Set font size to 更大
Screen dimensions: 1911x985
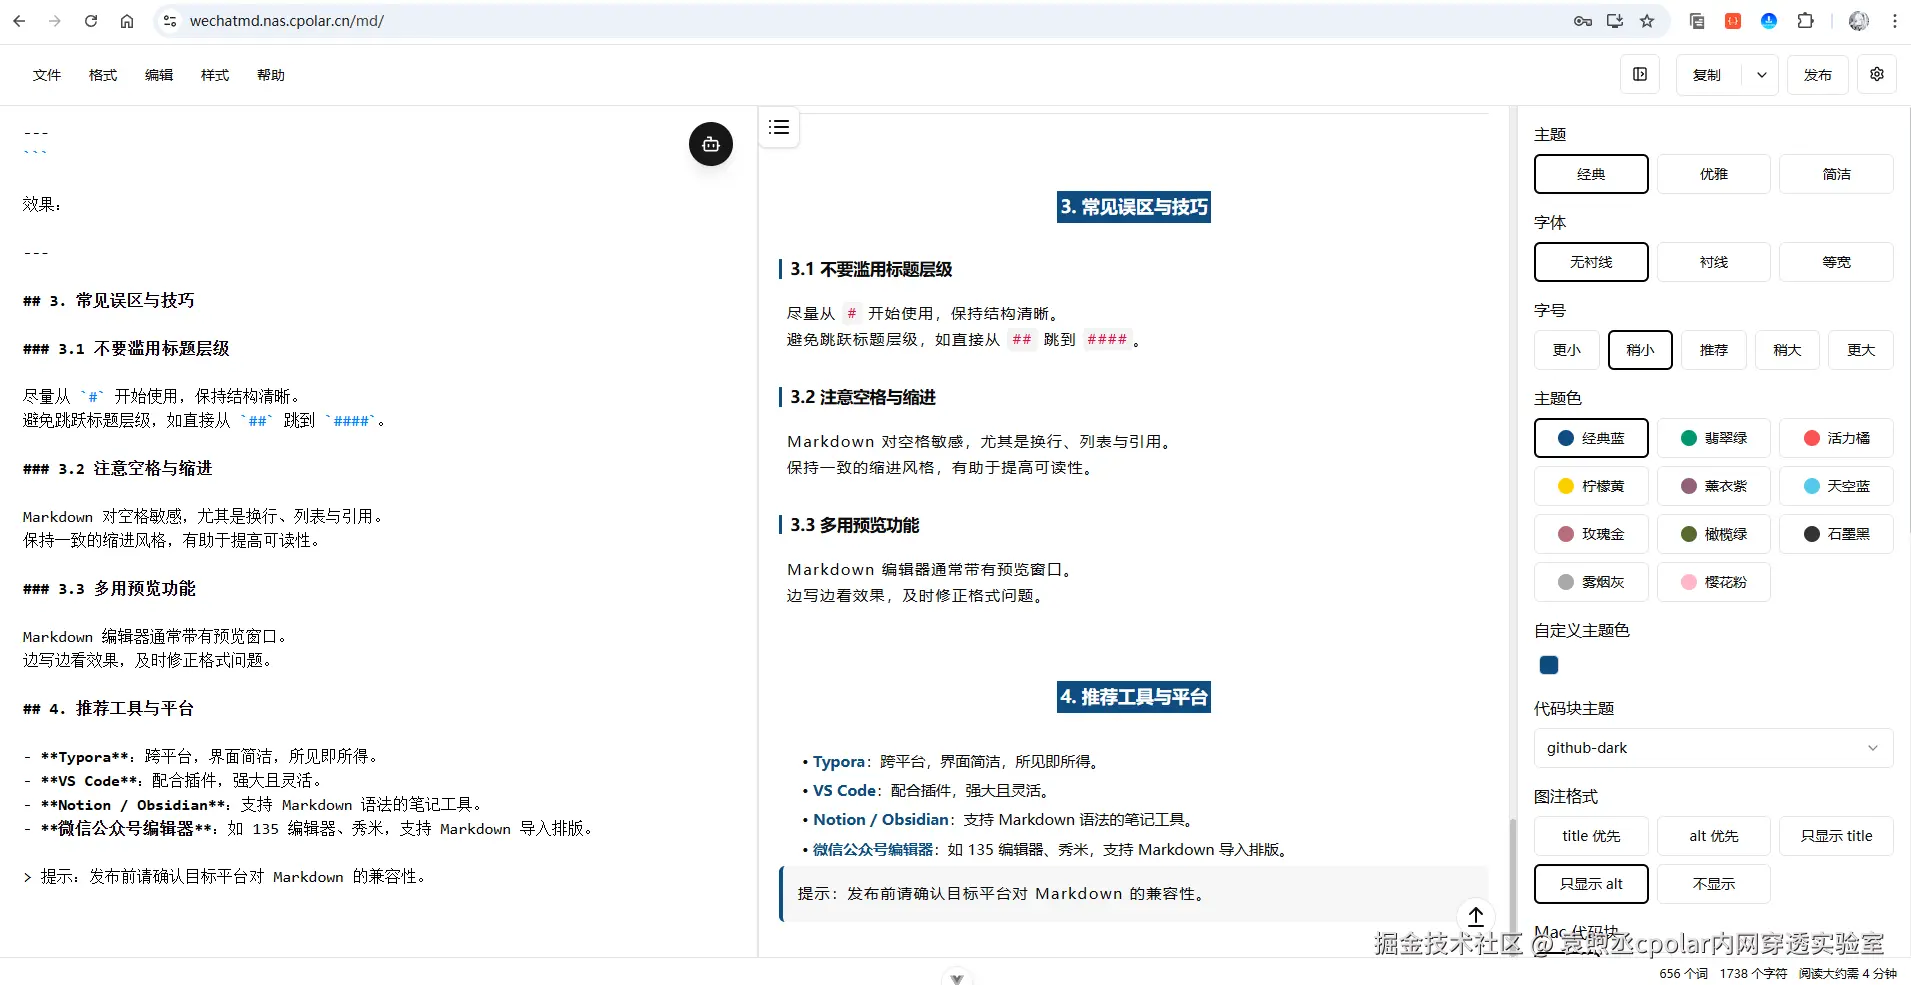[x=1861, y=350]
